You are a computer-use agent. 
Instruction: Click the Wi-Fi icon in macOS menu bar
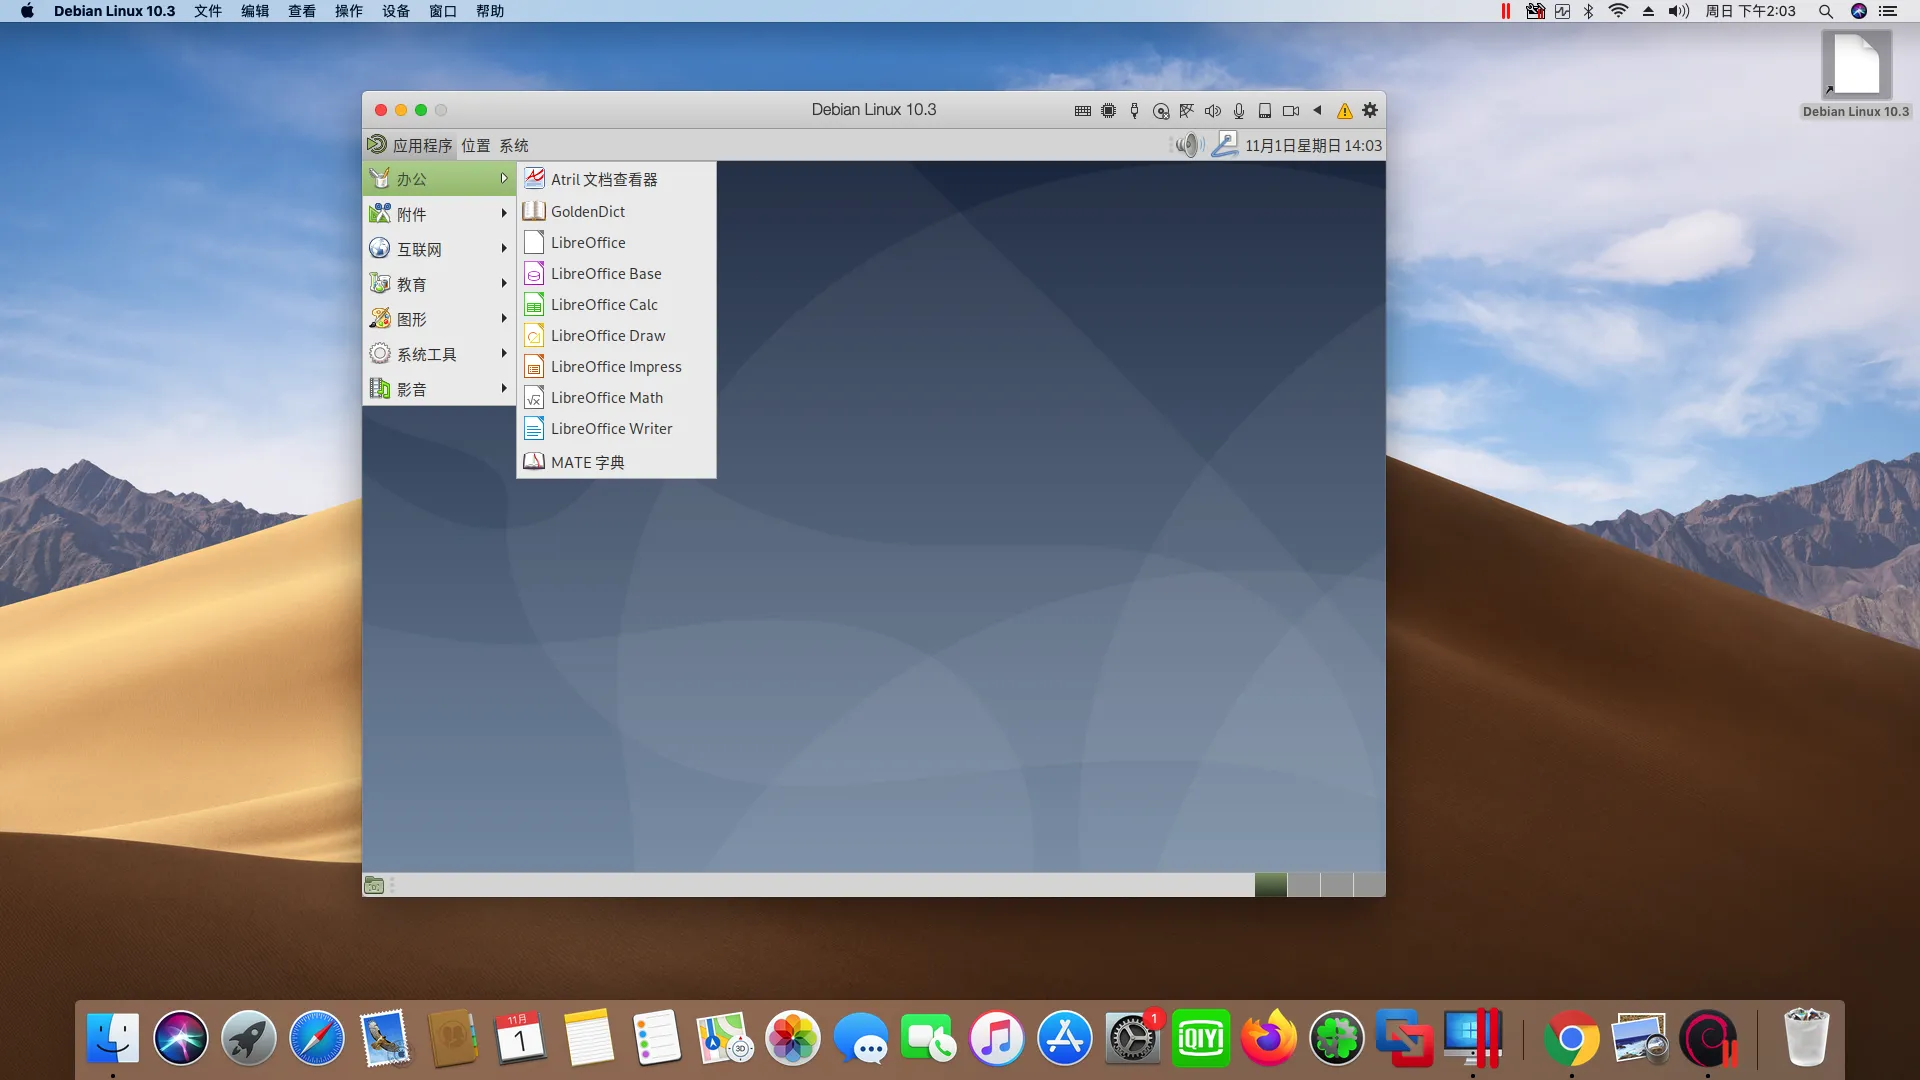coord(1618,11)
